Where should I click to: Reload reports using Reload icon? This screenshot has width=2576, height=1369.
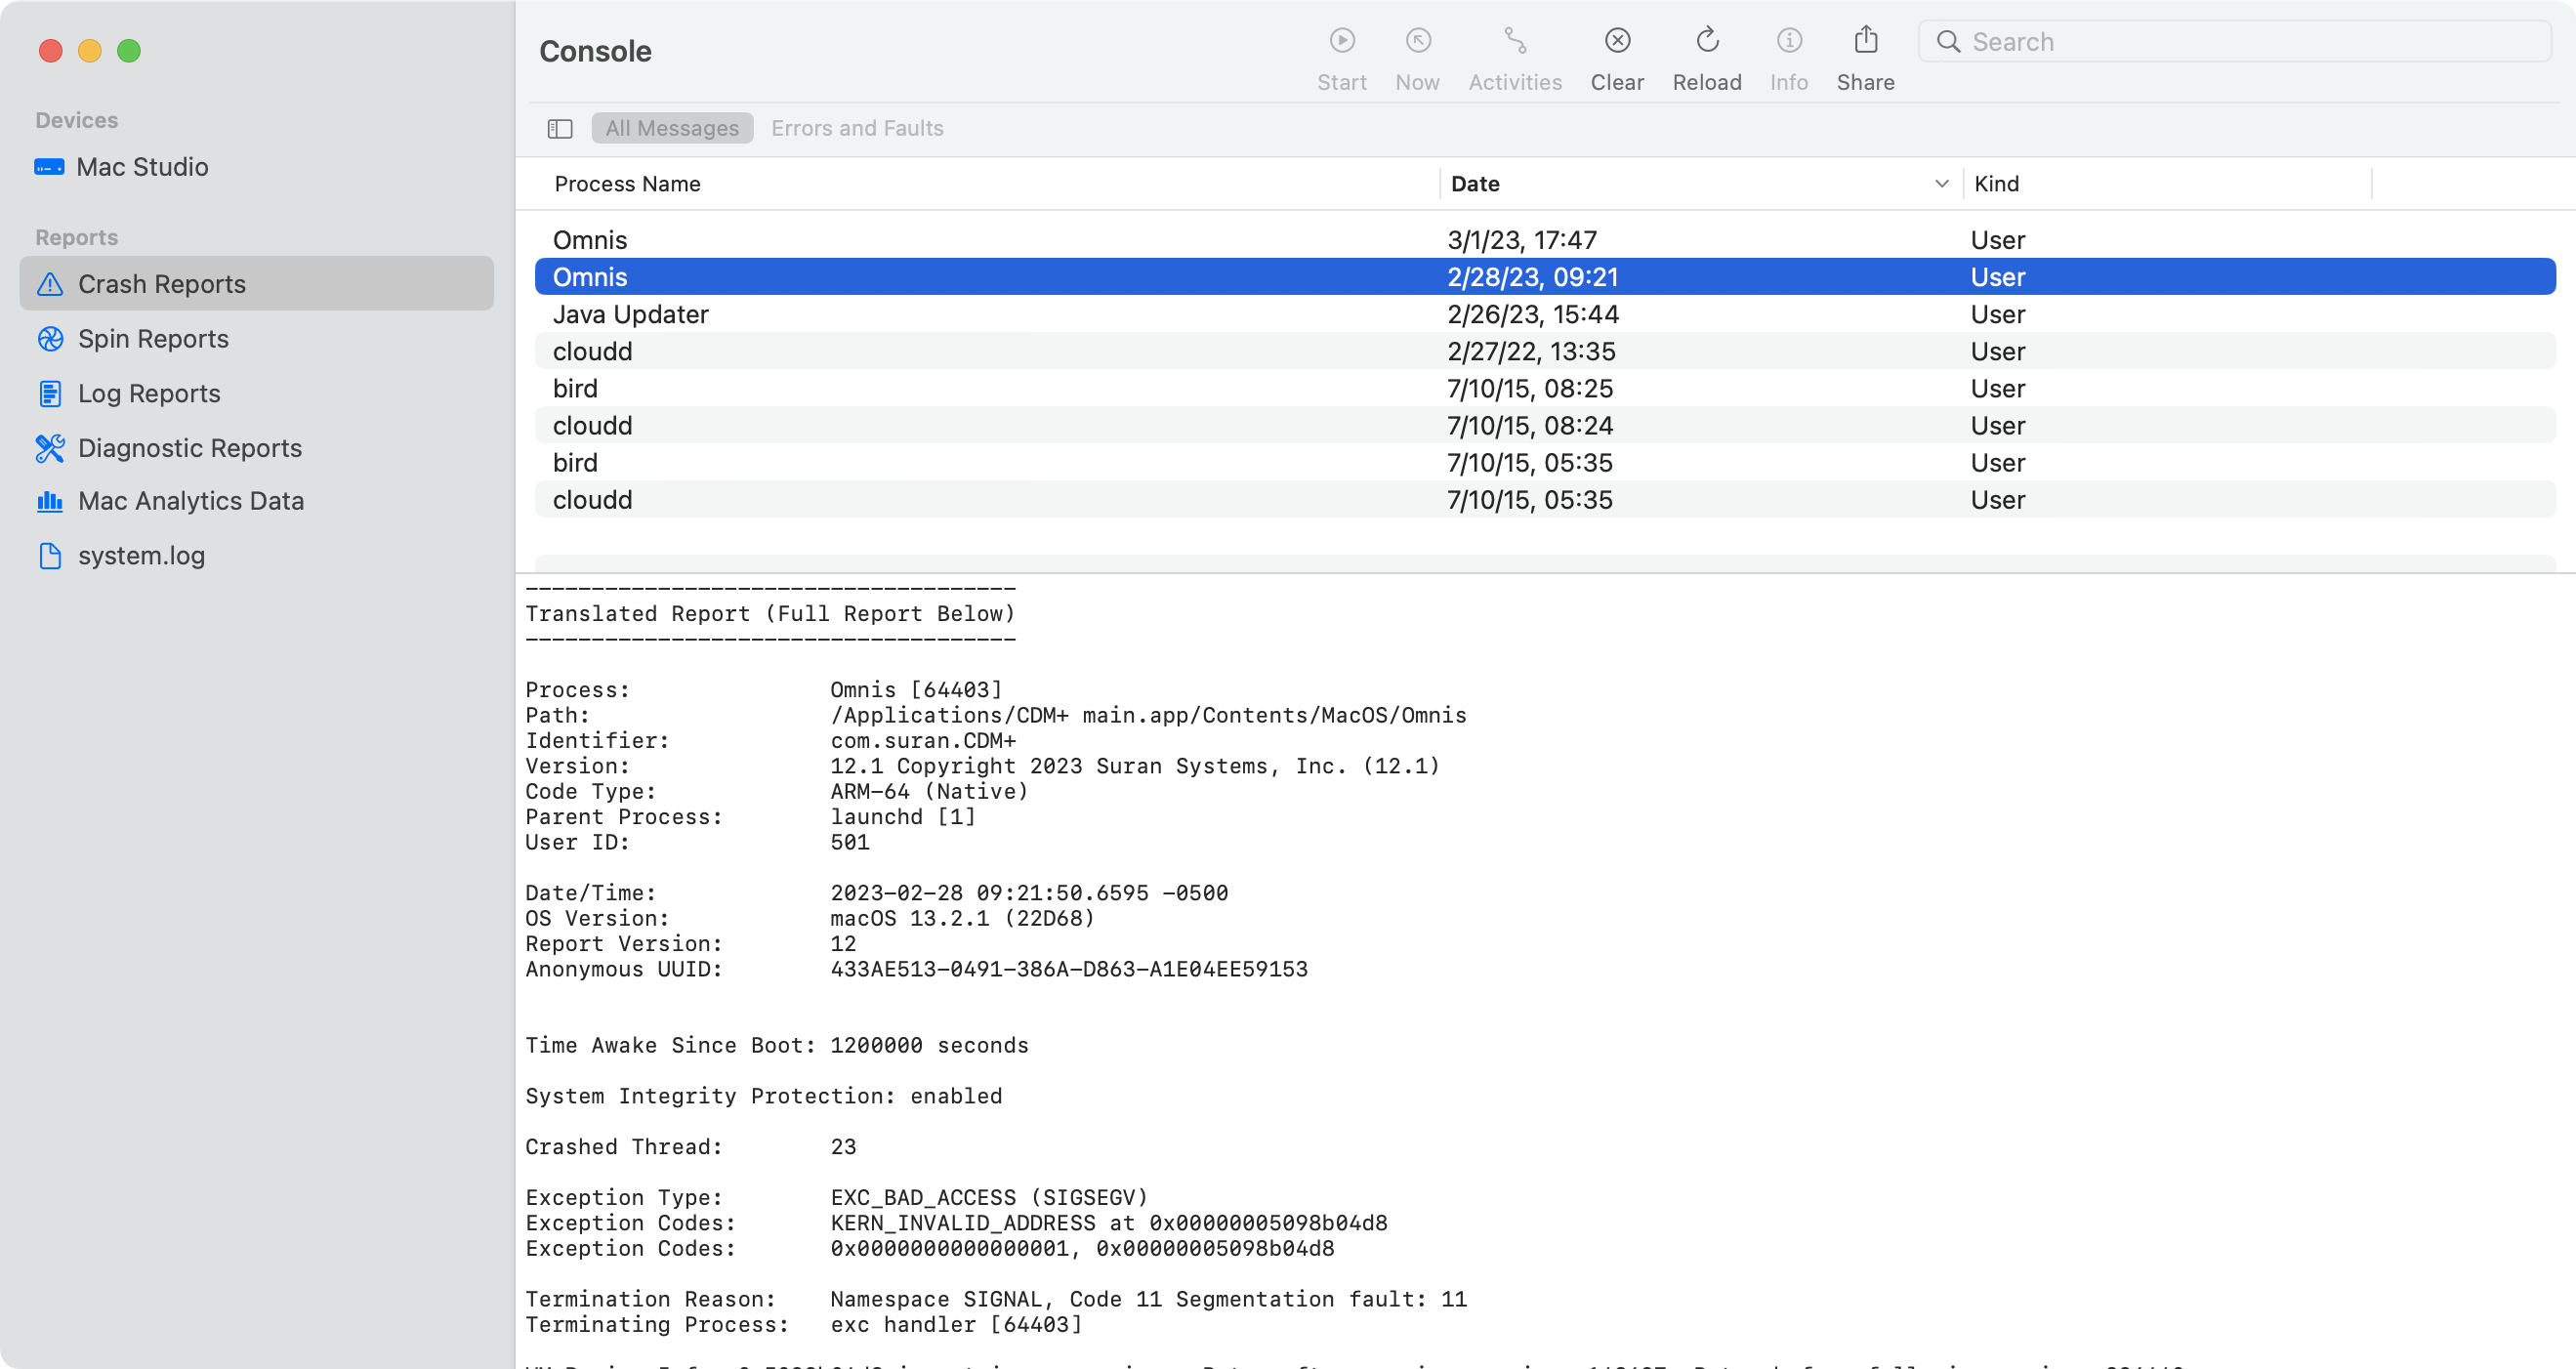pos(1706,41)
